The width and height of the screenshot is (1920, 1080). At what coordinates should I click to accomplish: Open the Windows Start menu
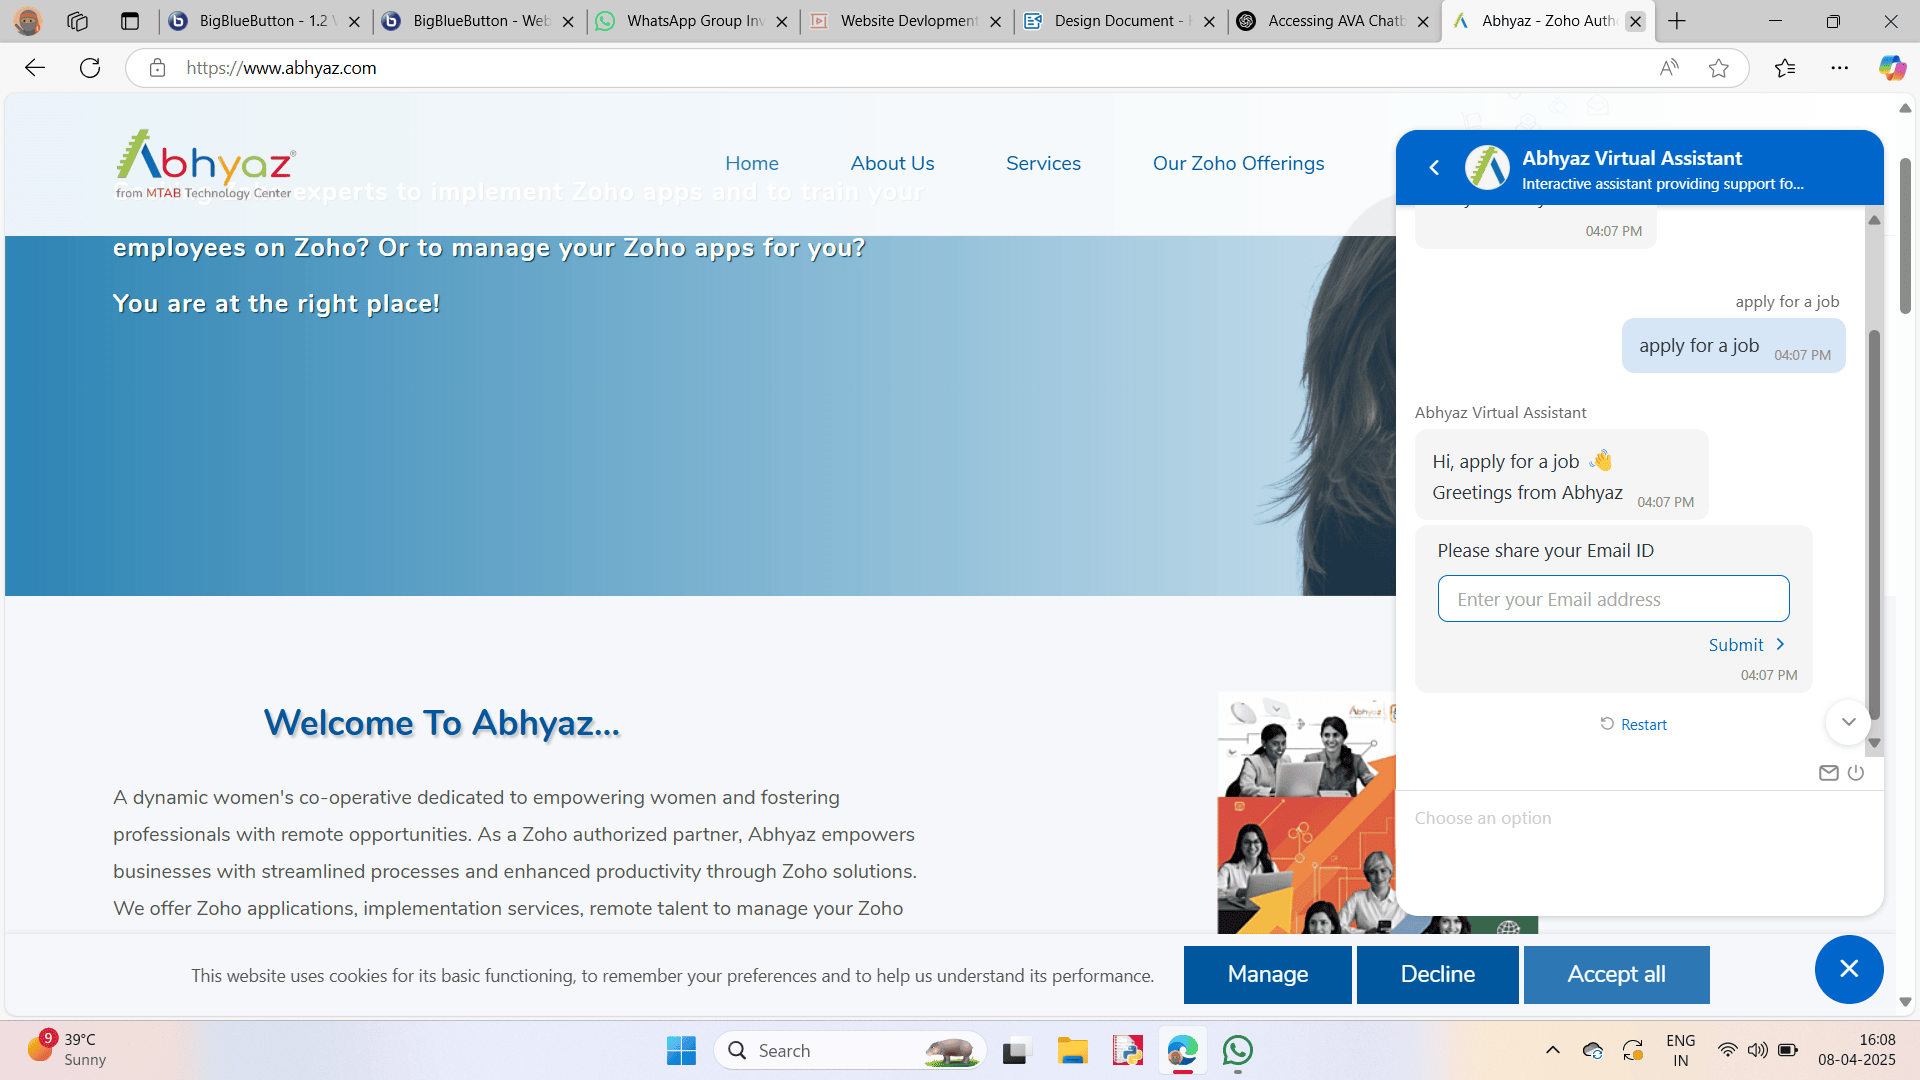click(x=681, y=1051)
